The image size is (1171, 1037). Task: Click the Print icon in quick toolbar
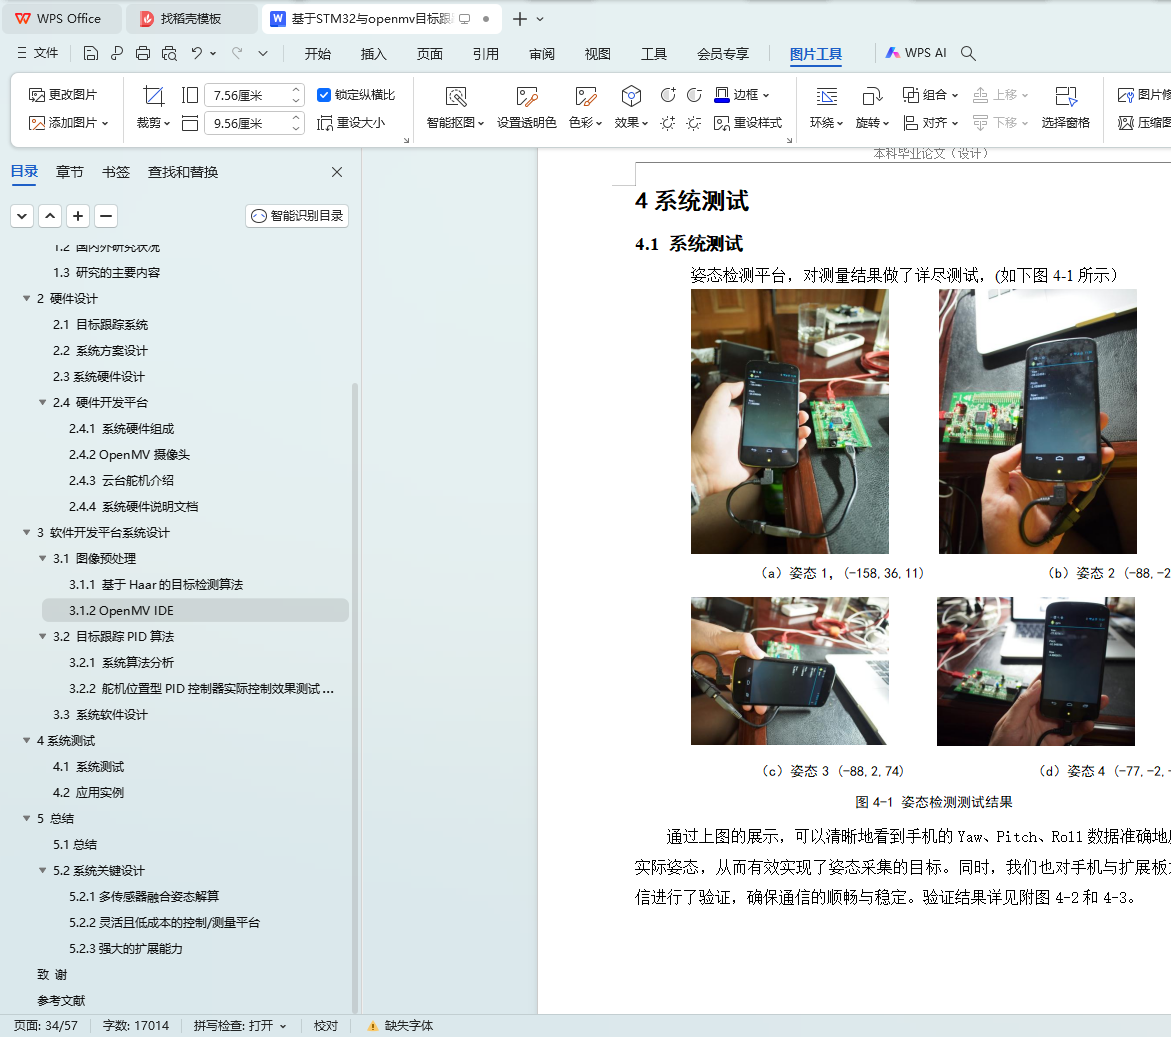143,53
